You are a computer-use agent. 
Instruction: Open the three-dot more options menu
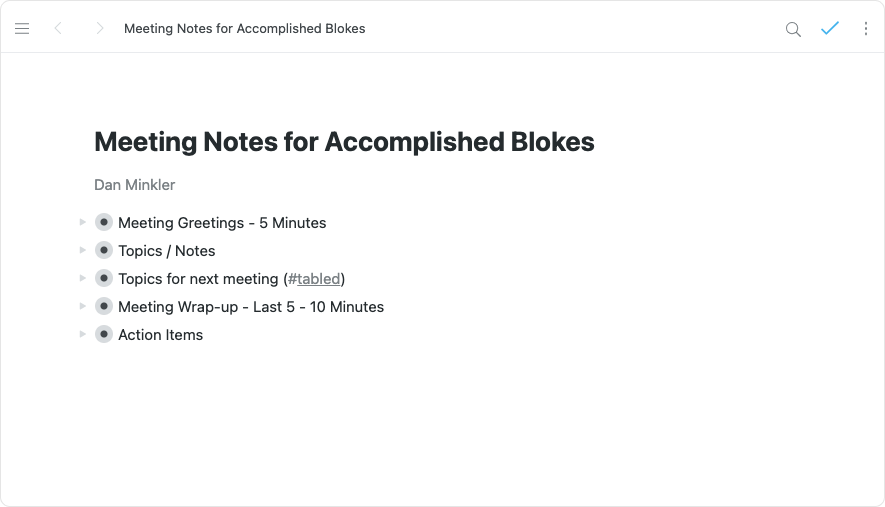pyautogui.click(x=866, y=29)
